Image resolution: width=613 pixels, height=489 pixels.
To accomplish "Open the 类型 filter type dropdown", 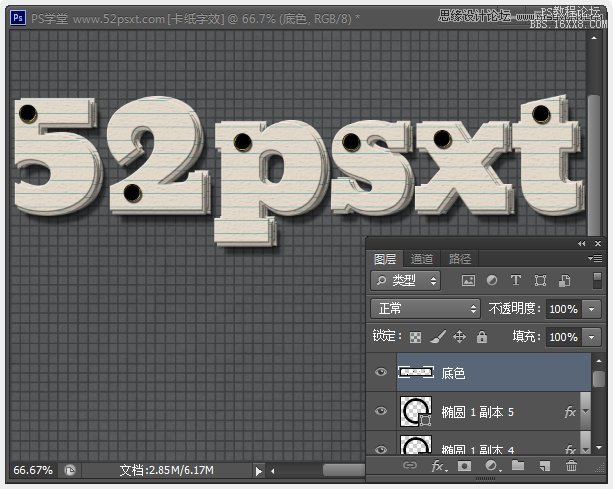I will pyautogui.click(x=405, y=280).
